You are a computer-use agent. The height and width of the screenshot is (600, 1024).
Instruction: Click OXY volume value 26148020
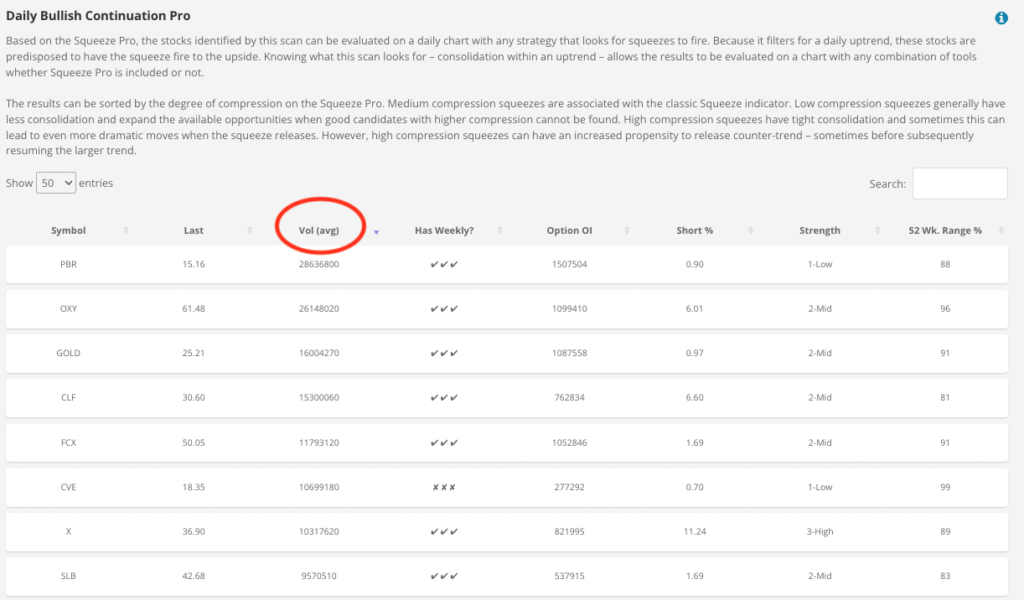tap(319, 309)
